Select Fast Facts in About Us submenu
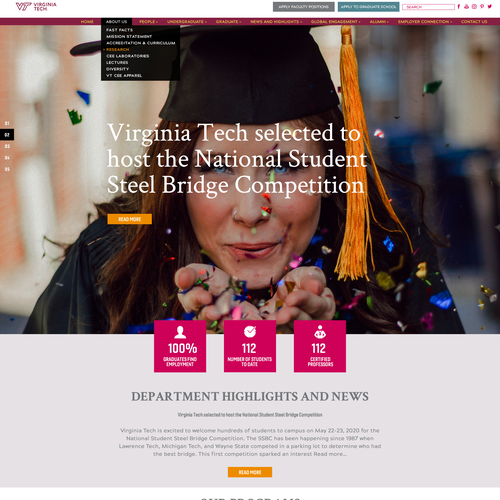This screenshot has width=500, height=500. 119,30
